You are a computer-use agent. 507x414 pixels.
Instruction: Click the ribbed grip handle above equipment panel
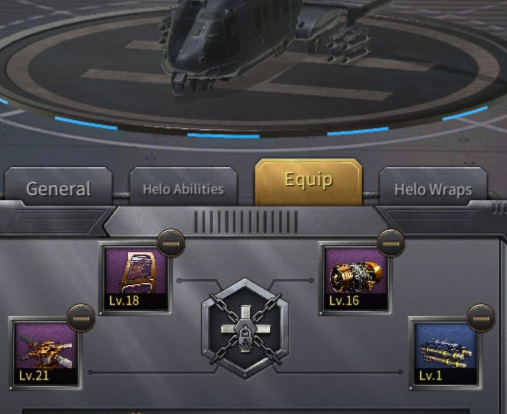[x=246, y=222]
